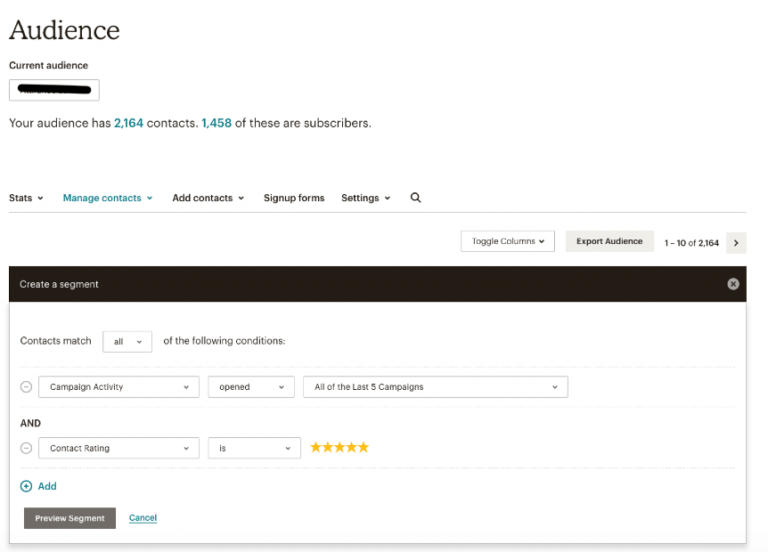Expand the Campaign Activity dropdown
The image size is (768, 552).
pyautogui.click(x=119, y=387)
